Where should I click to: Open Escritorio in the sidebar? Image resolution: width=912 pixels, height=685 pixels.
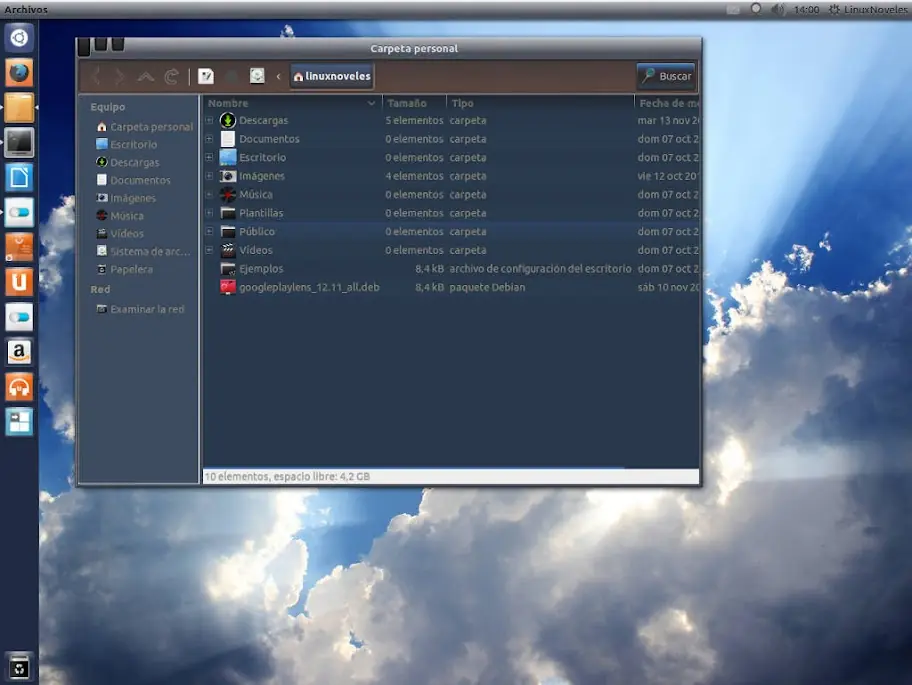coord(127,144)
